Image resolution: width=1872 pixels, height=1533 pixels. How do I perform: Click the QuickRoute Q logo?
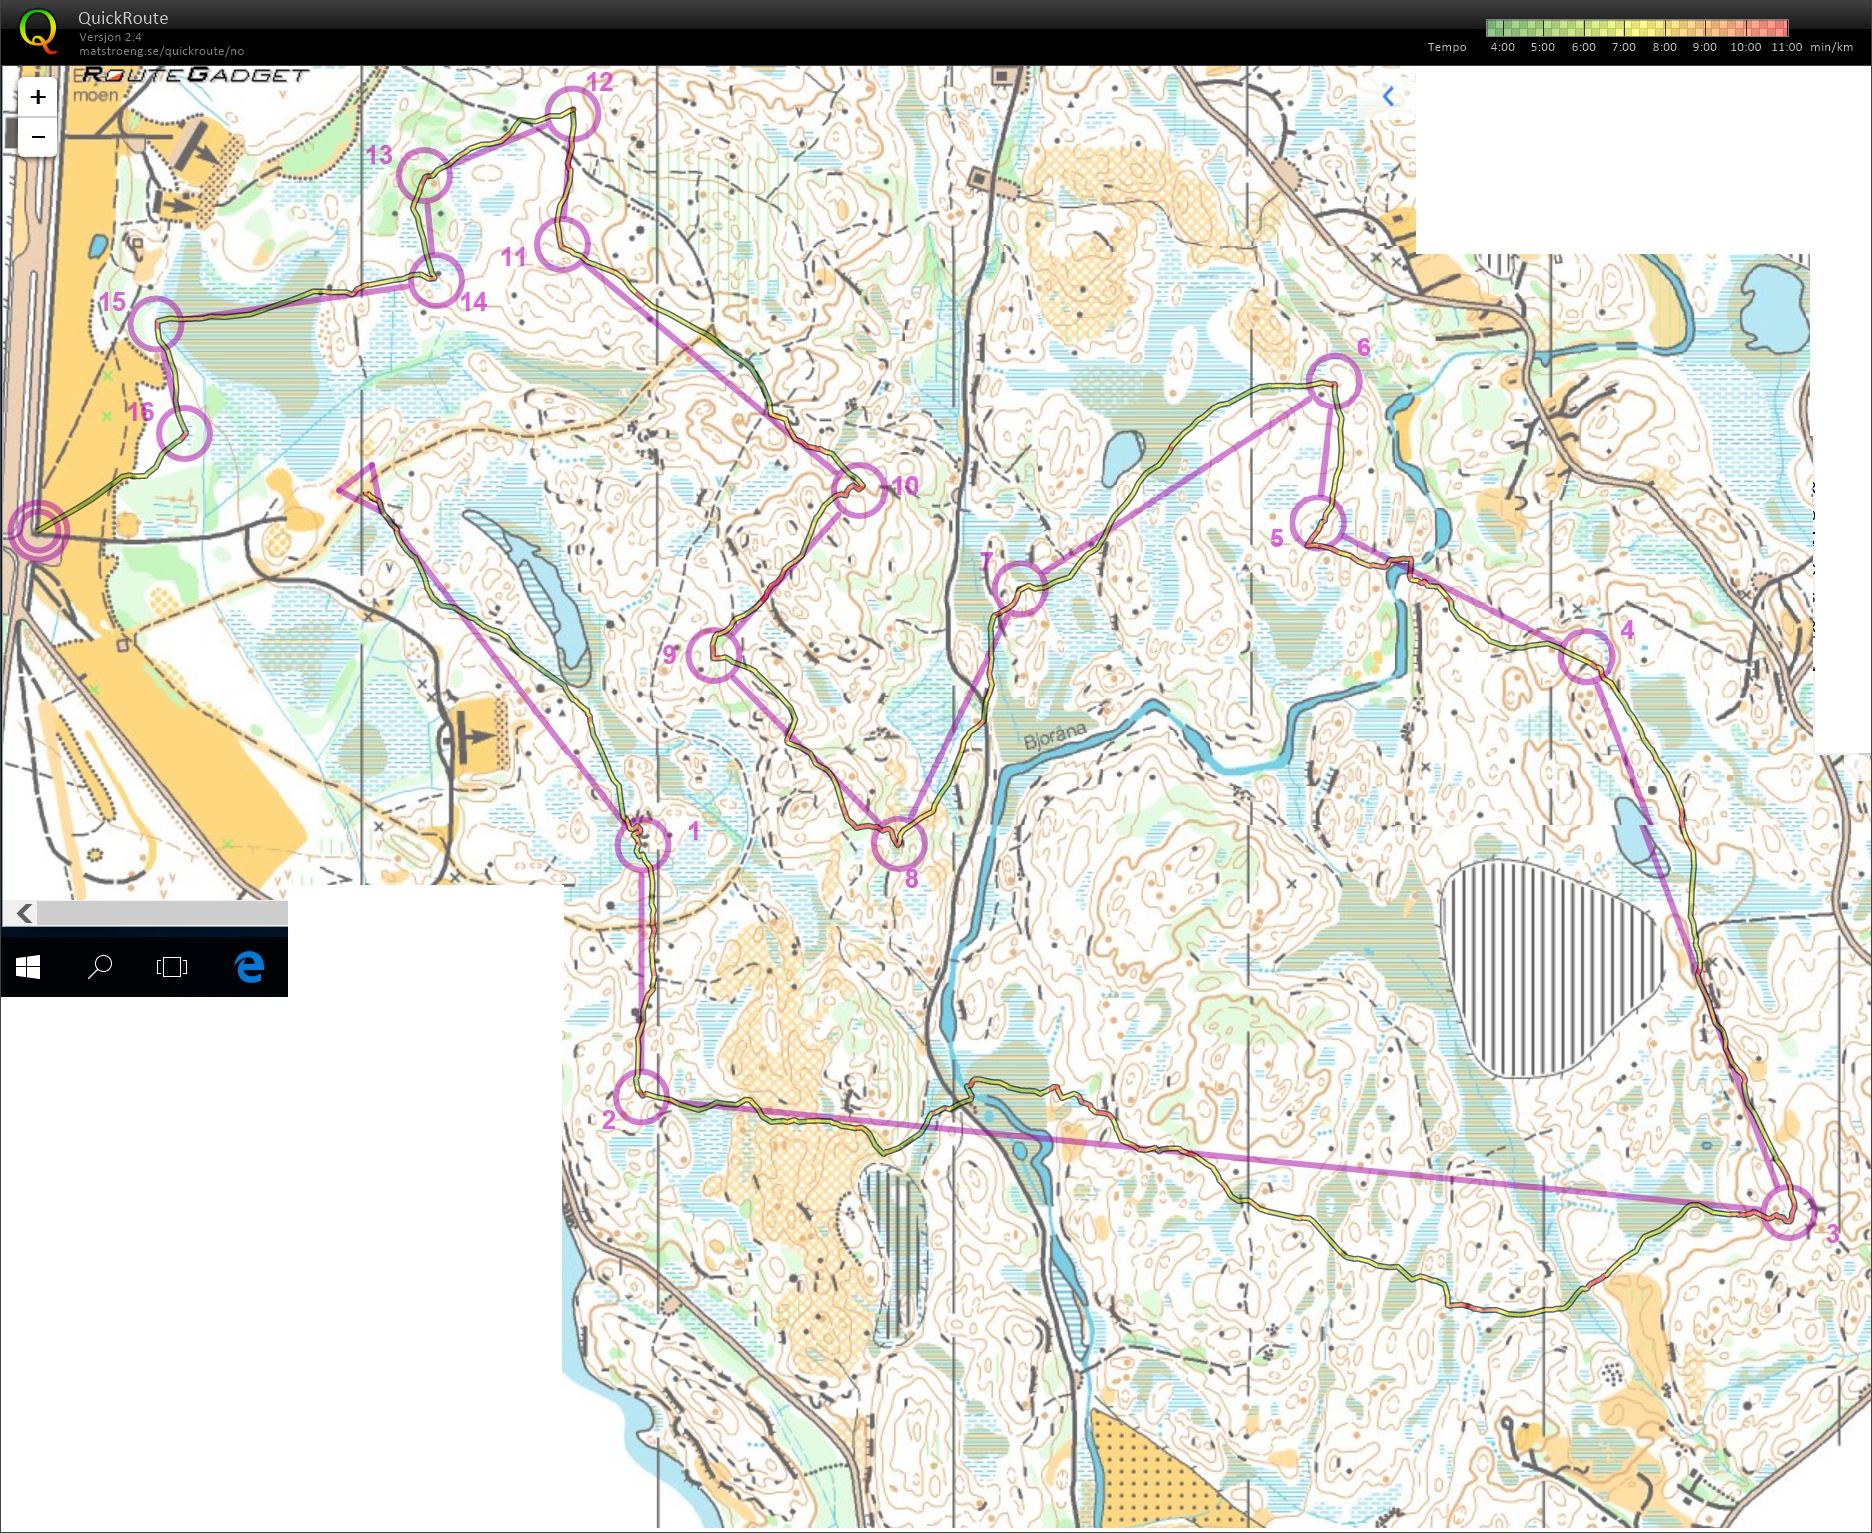tap(38, 30)
